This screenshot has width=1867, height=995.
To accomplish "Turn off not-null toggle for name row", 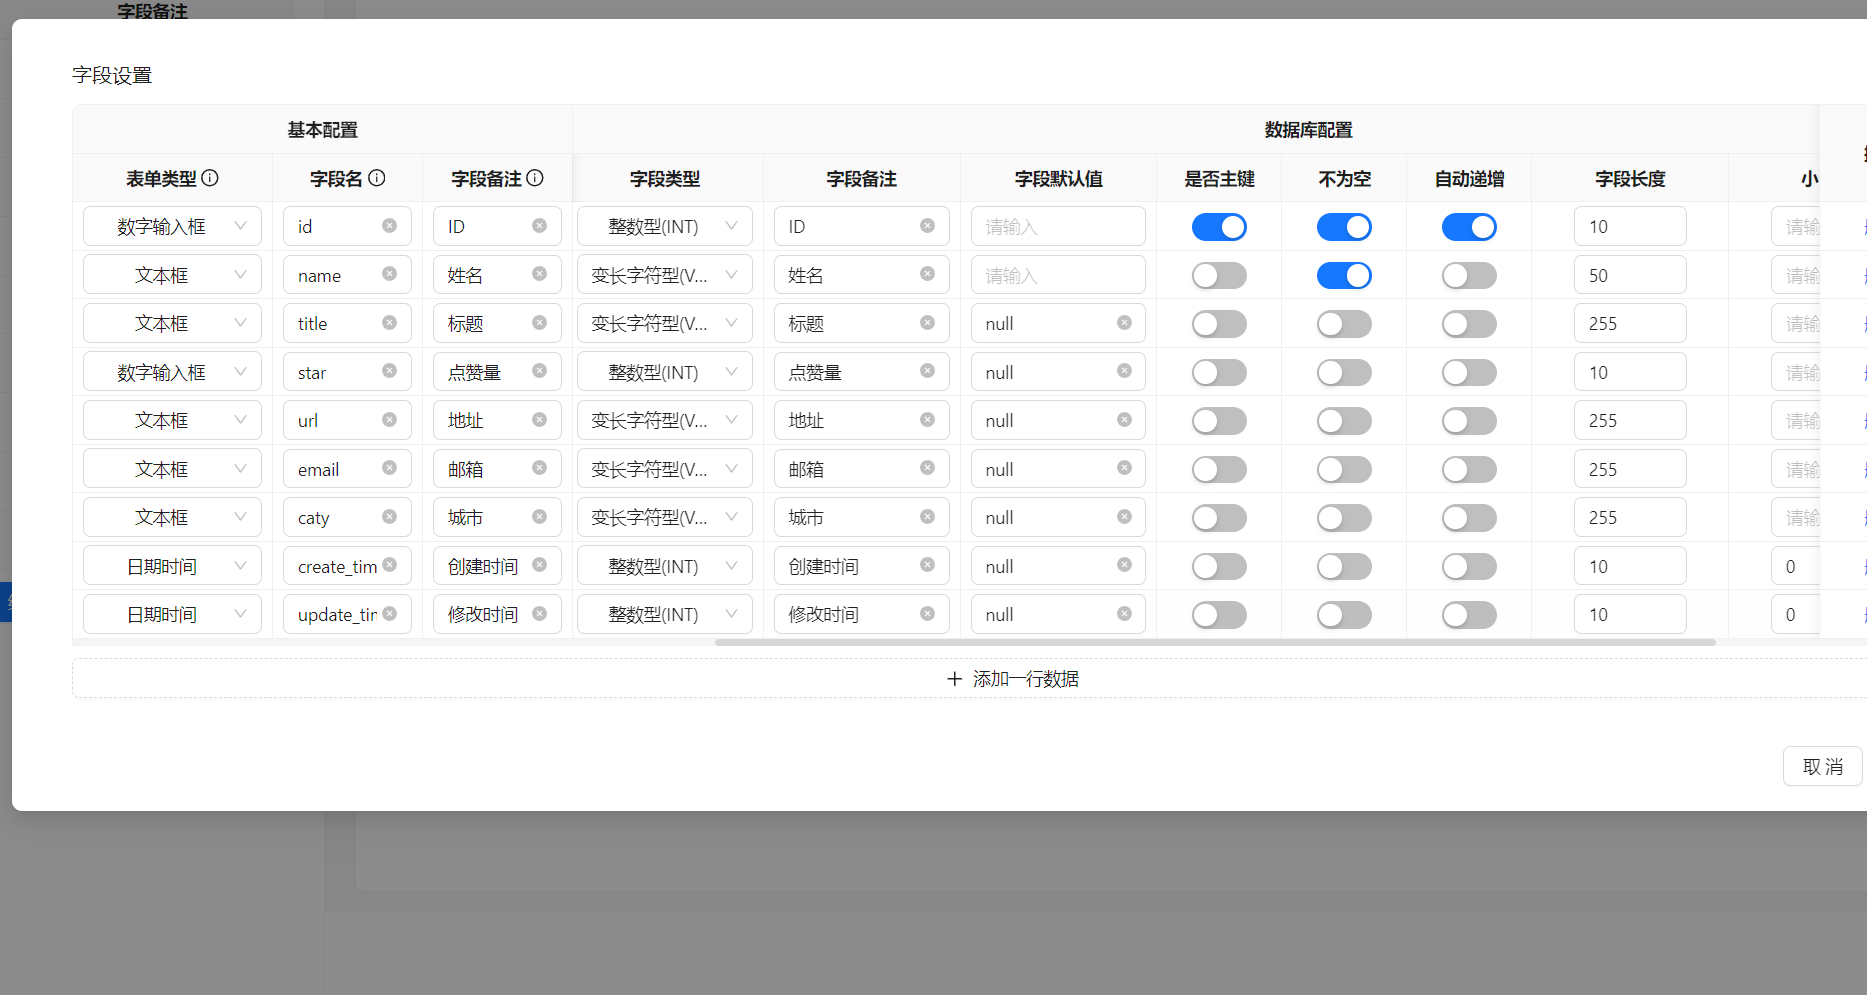I will tap(1344, 275).
